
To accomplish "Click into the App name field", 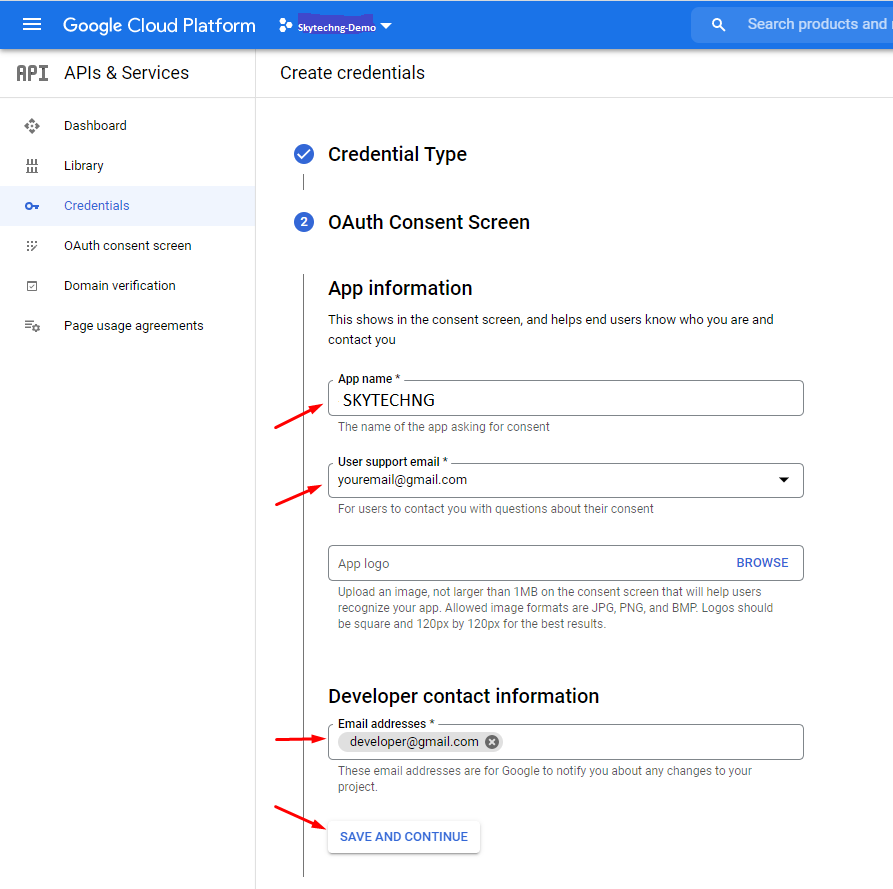I will pyautogui.click(x=566, y=398).
